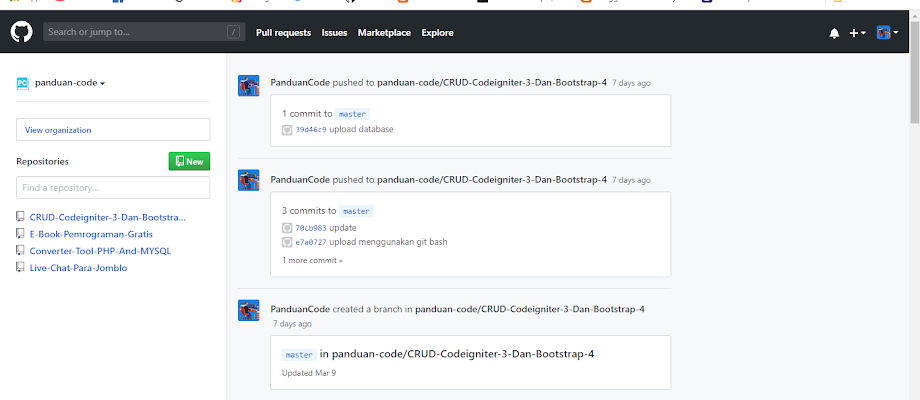The image size is (920, 400).
Task: Click the Updated Mar 9 text
Action: point(309,372)
